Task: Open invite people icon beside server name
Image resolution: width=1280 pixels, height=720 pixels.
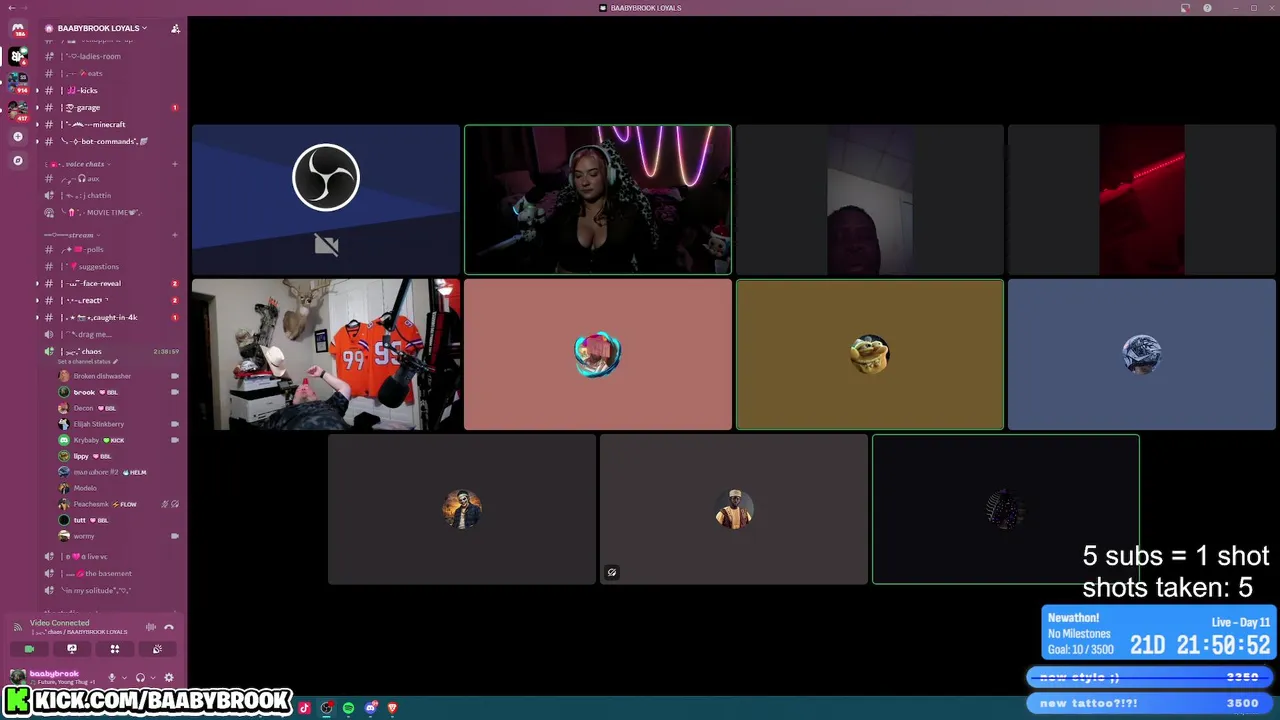Action: tap(175, 28)
